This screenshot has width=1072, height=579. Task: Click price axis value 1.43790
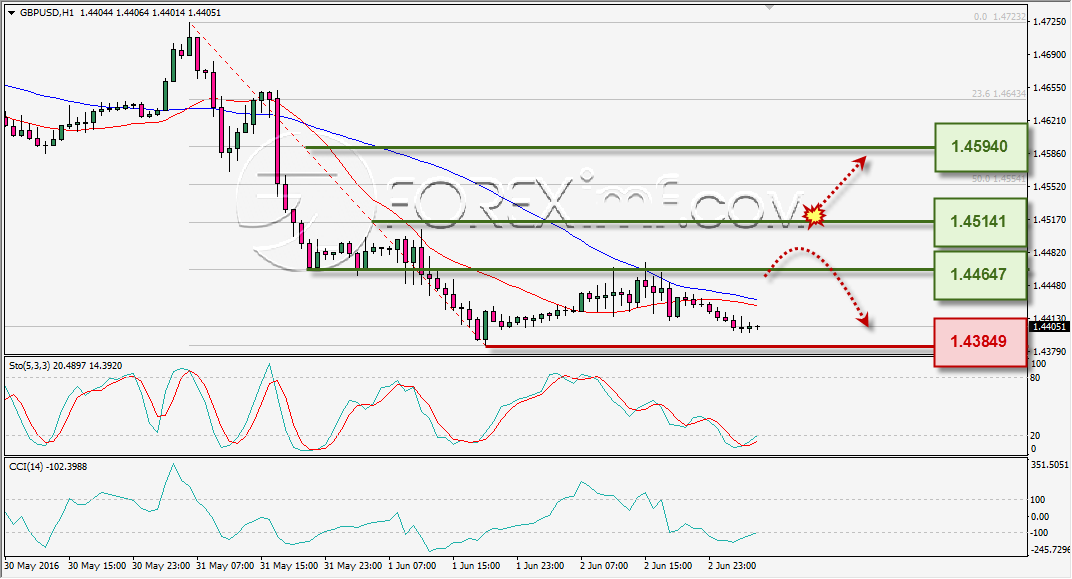[1049, 351]
